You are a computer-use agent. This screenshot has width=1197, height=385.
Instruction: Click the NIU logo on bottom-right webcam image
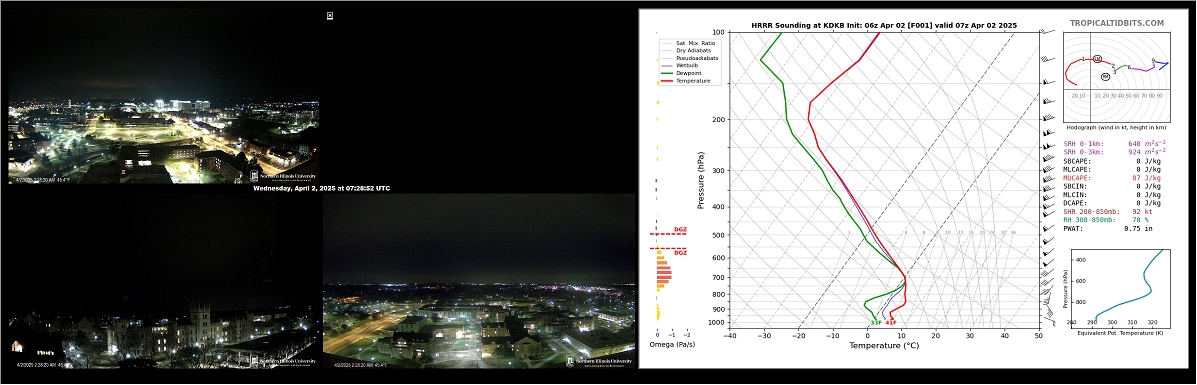(600, 361)
